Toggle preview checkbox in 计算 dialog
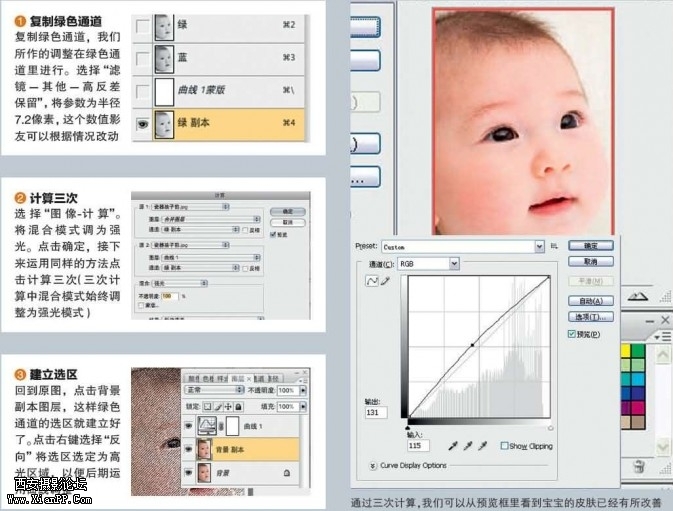This screenshot has width=673, height=511. pyautogui.click(x=273, y=234)
